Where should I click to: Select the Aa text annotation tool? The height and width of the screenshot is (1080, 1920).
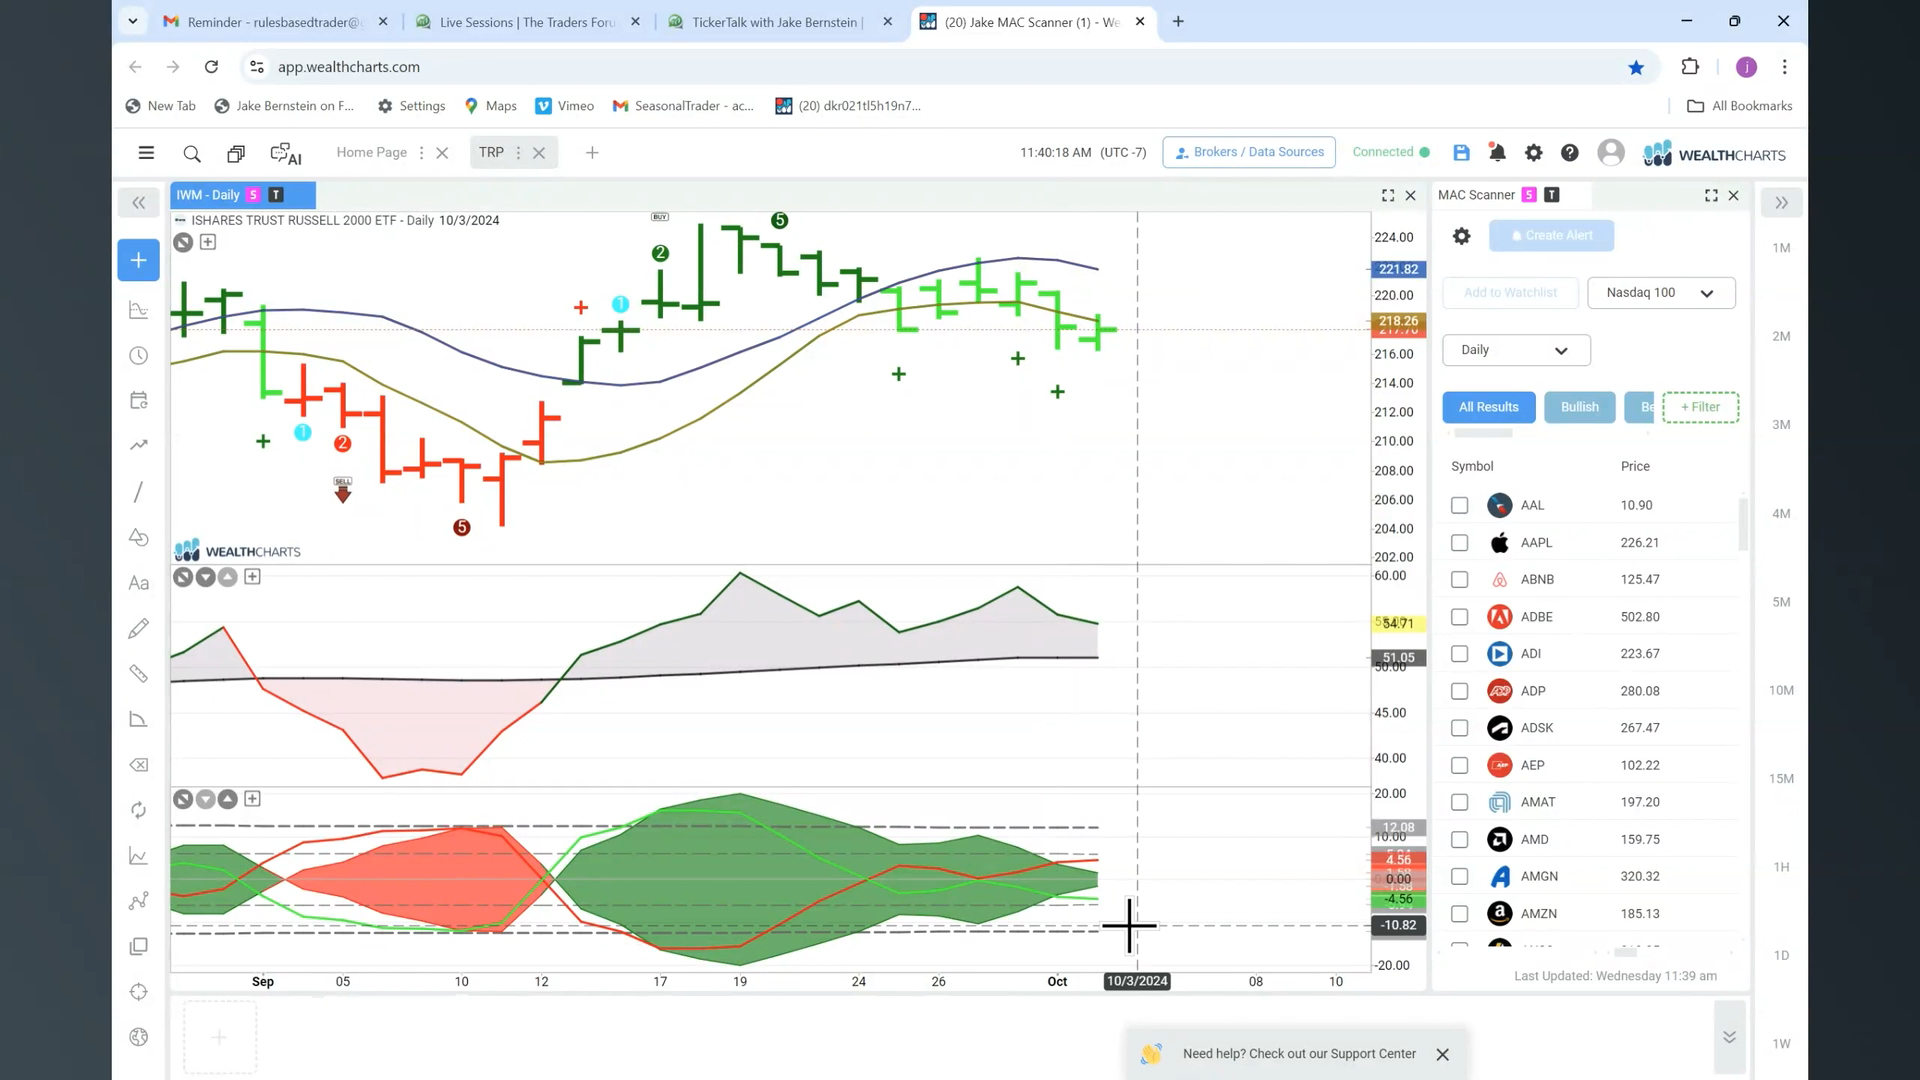pos(138,583)
